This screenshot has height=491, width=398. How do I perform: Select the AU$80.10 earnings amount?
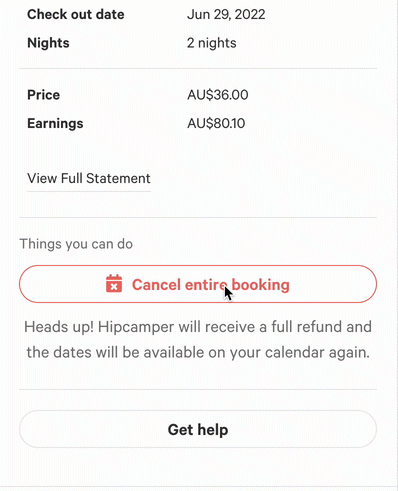point(216,124)
